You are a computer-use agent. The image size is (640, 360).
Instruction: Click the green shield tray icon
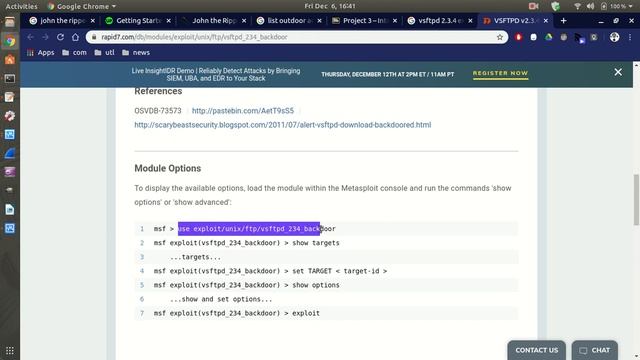click(x=556, y=6)
